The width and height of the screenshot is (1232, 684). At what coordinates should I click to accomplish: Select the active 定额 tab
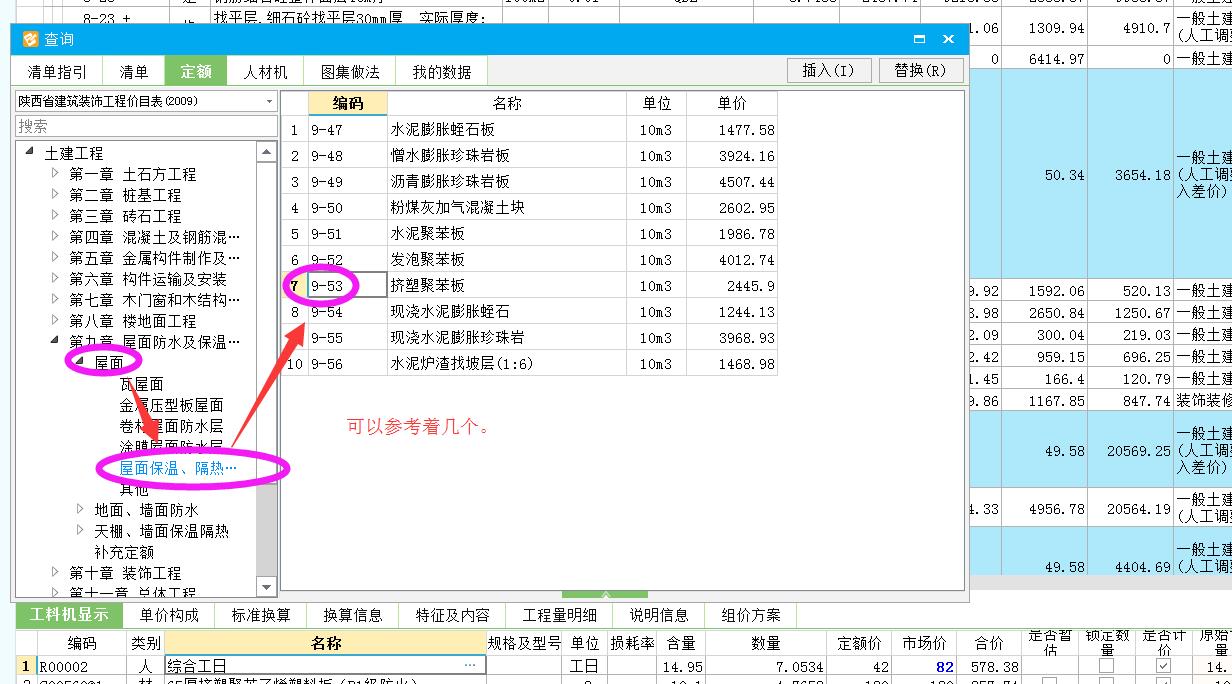coord(196,72)
